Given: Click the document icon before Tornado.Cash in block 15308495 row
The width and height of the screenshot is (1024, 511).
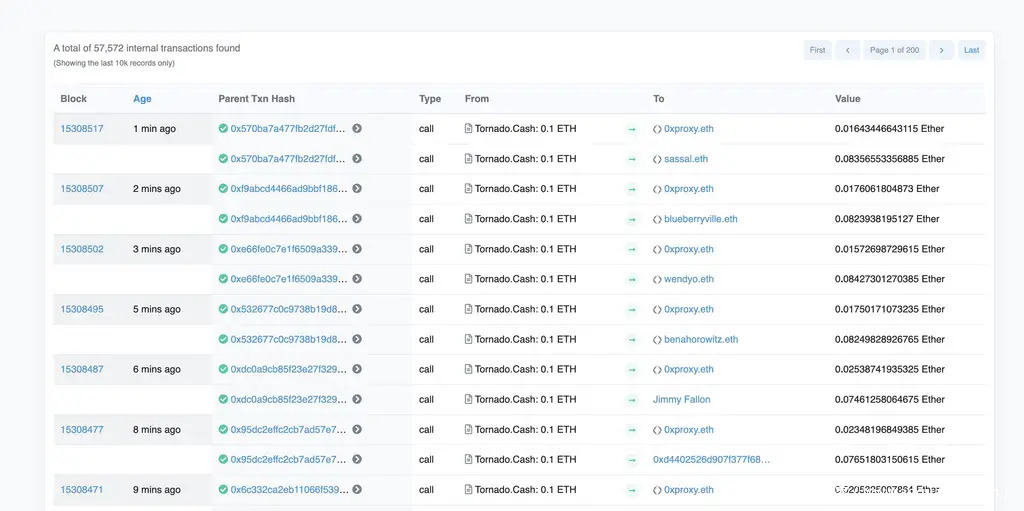Looking at the screenshot, I should click(468, 309).
